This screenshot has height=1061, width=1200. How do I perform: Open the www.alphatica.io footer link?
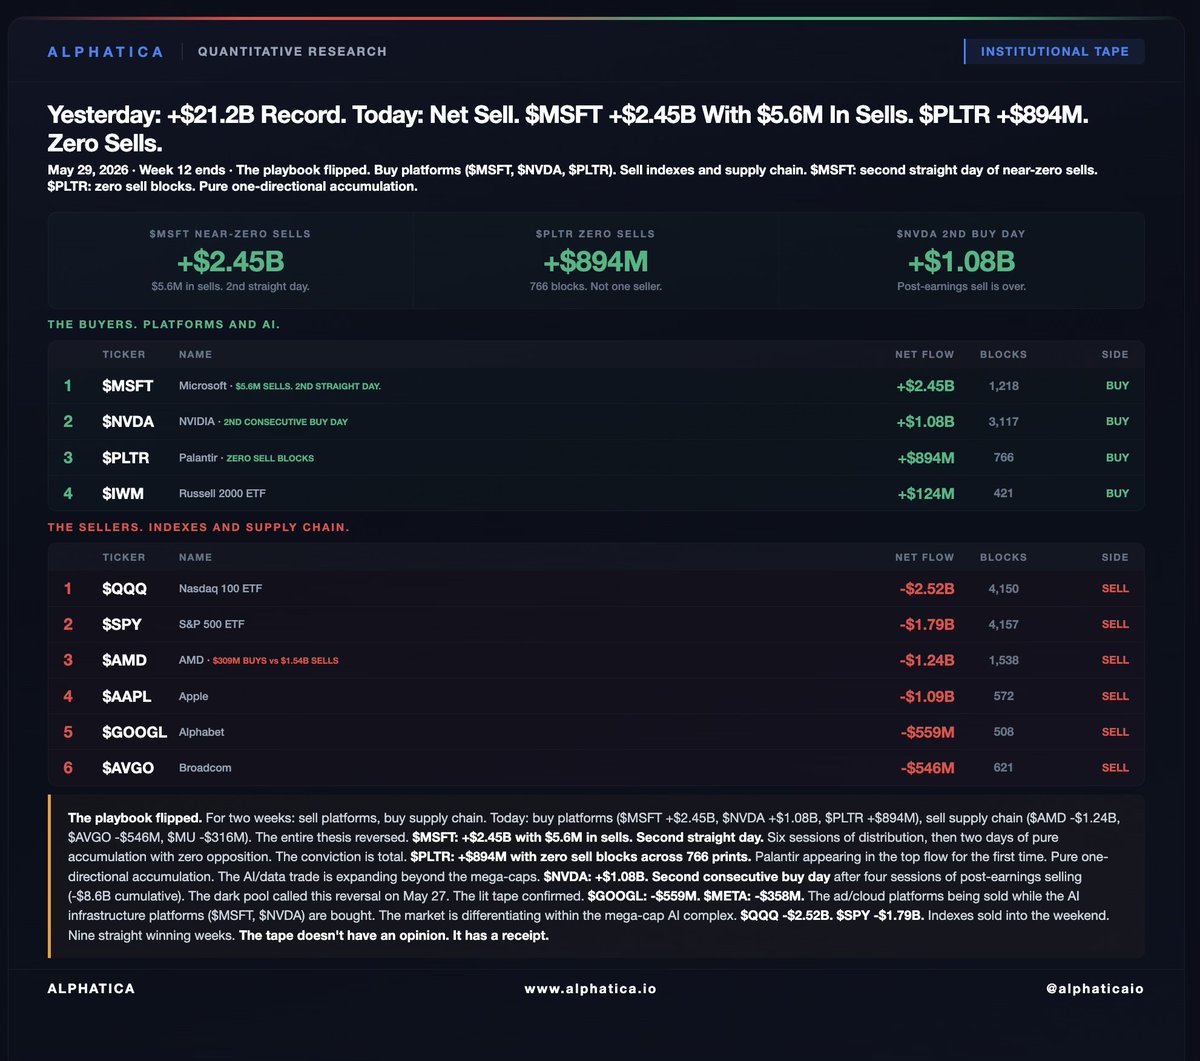(590, 988)
